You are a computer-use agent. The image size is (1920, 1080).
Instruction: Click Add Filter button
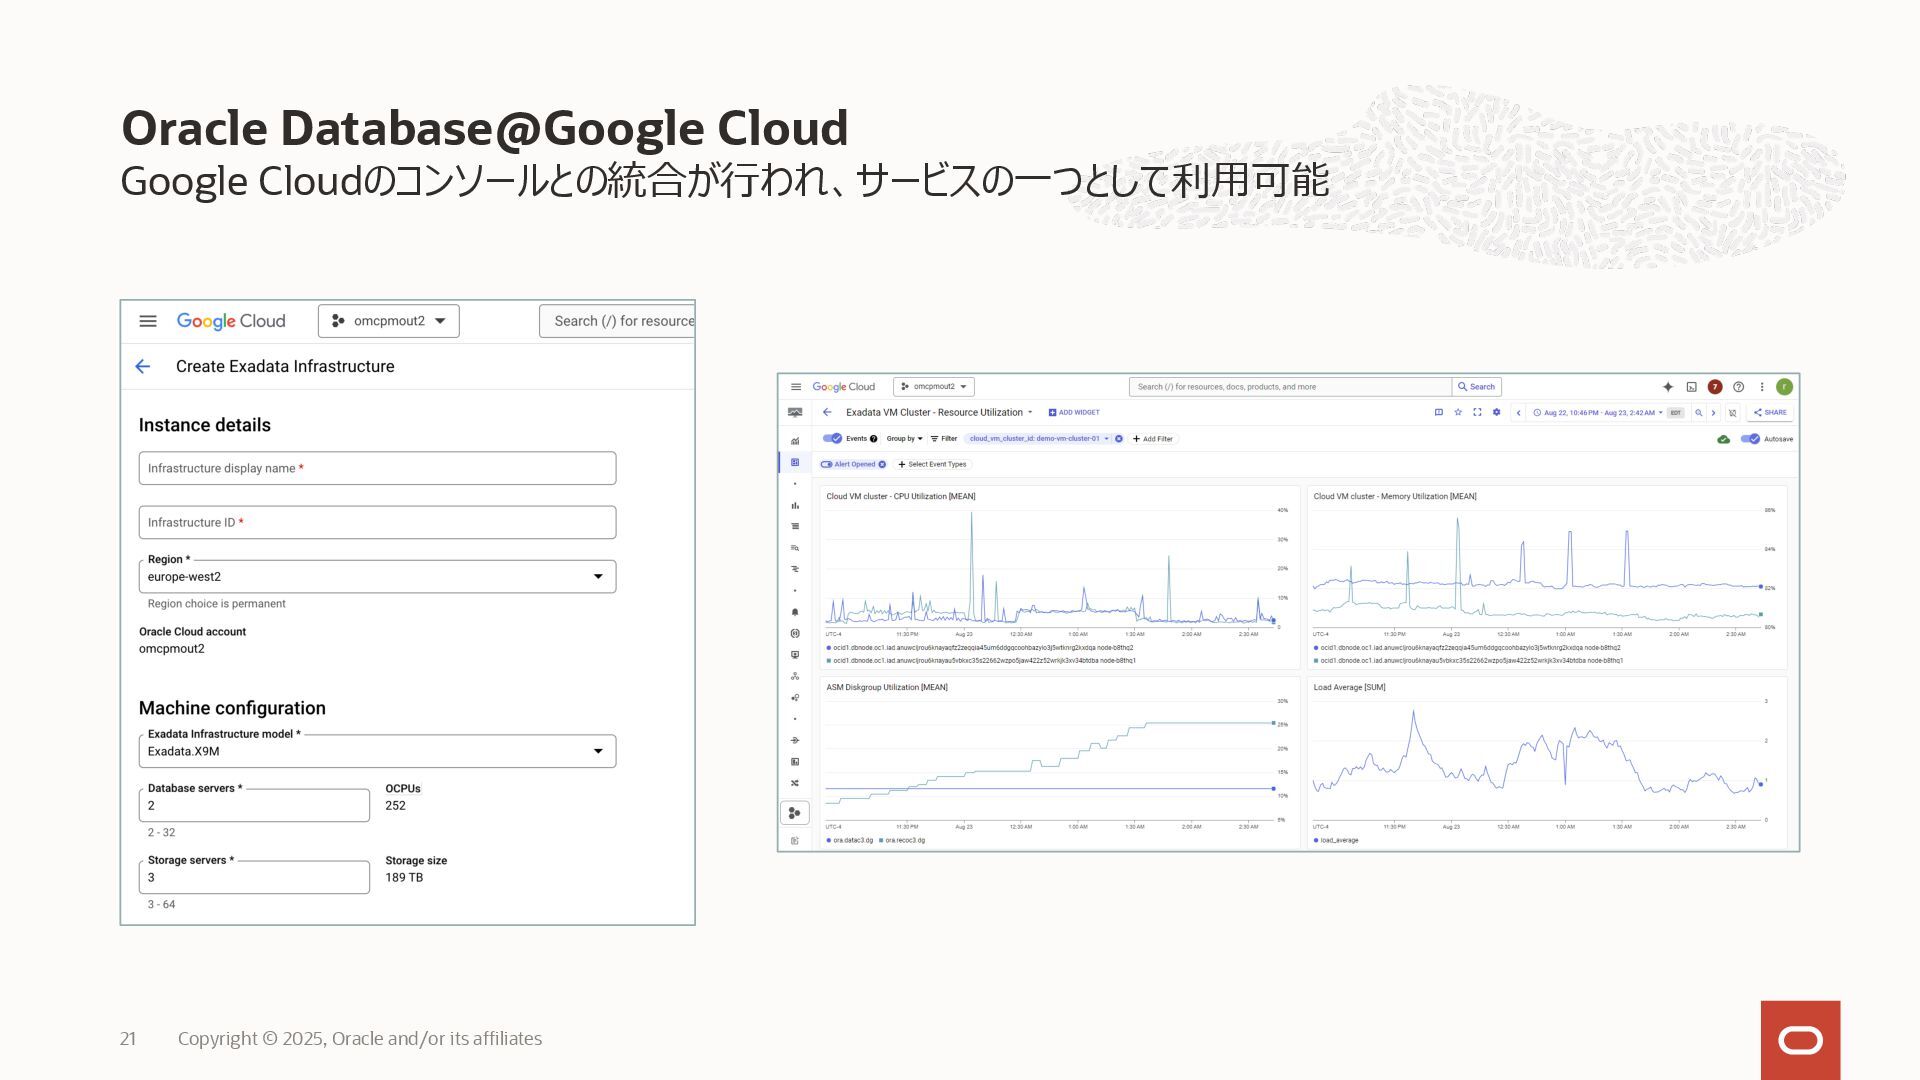point(1153,439)
